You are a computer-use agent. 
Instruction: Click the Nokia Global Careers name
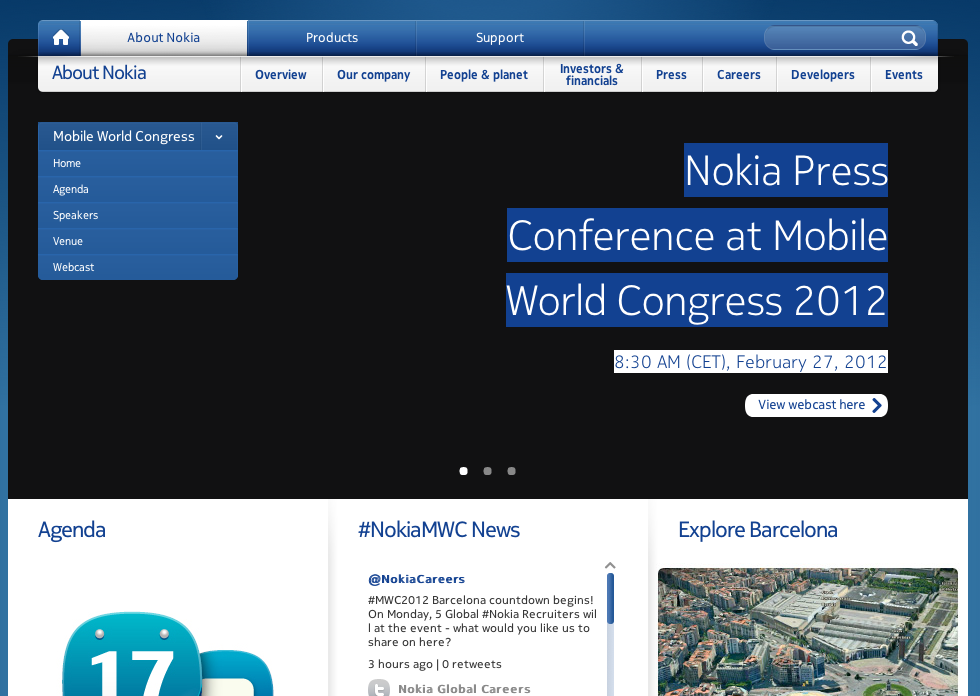tap(464, 689)
